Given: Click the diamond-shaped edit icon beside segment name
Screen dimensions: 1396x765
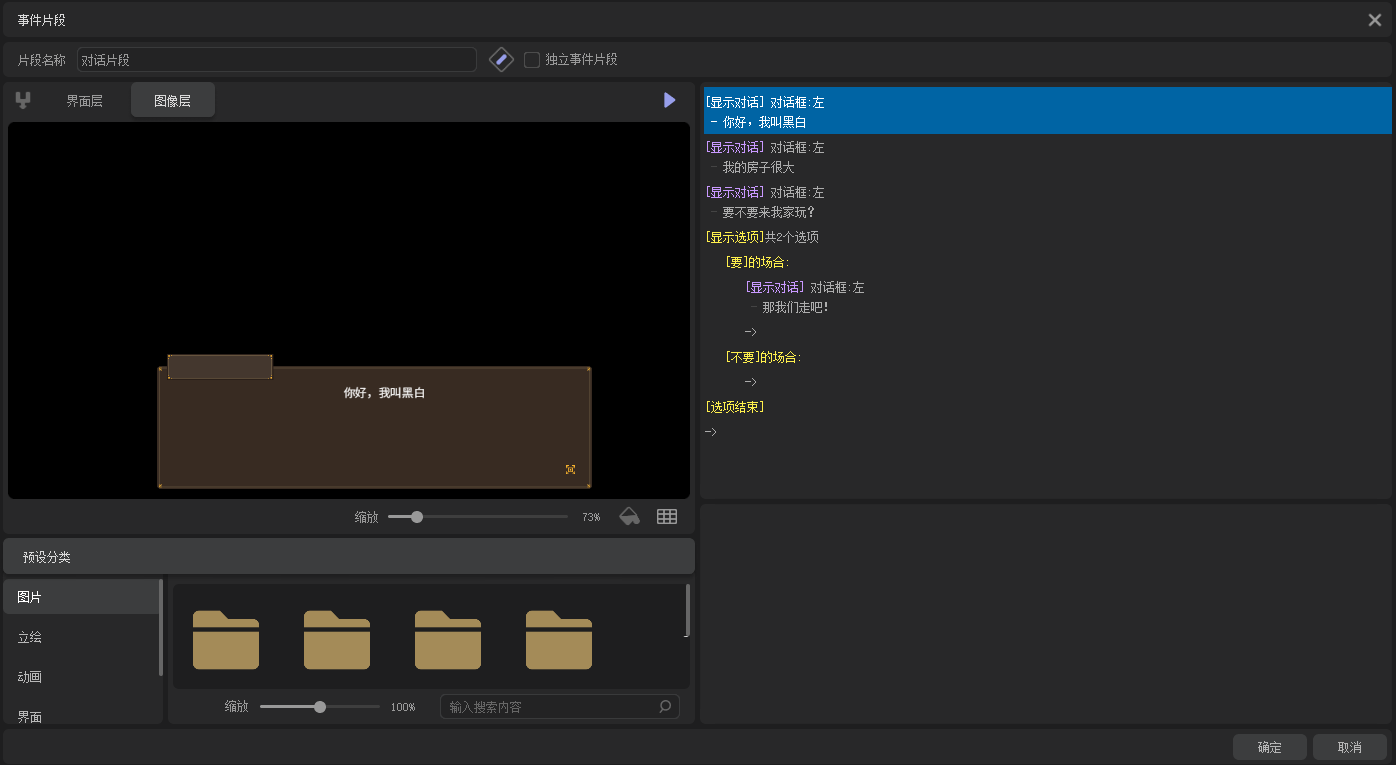Looking at the screenshot, I should (x=501, y=60).
